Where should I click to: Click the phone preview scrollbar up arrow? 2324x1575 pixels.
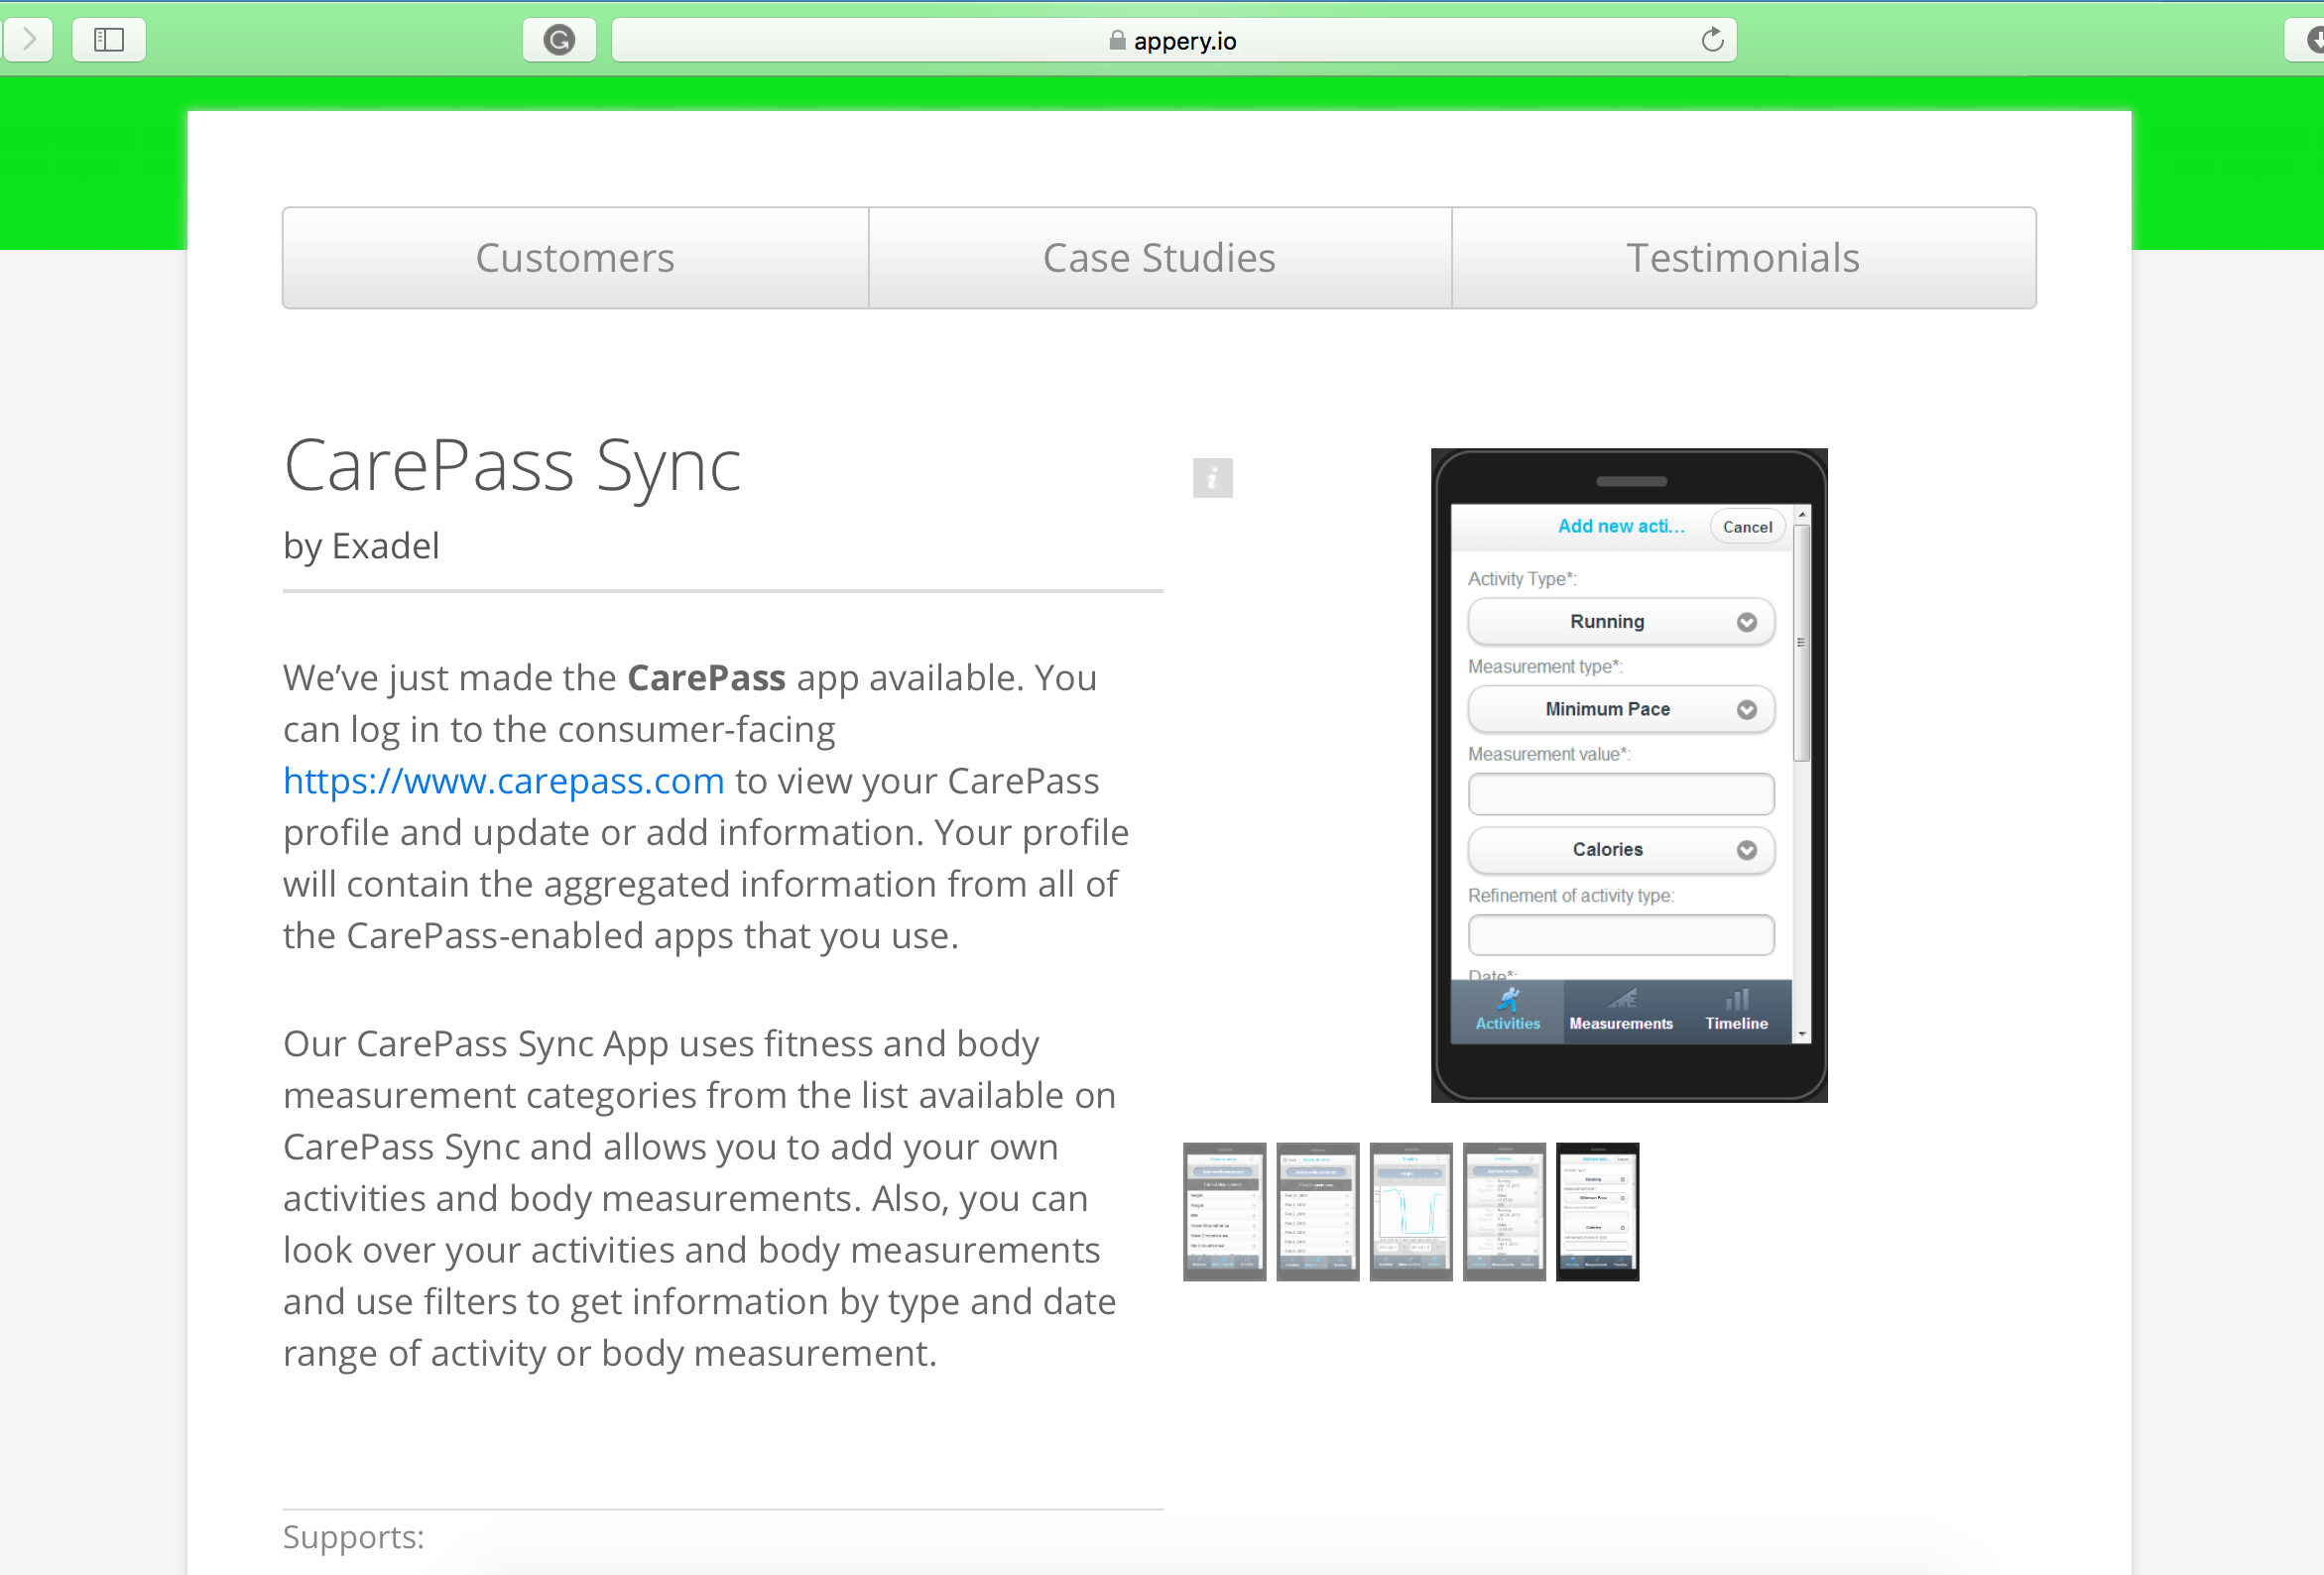pyautogui.click(x=1801, y=514)
